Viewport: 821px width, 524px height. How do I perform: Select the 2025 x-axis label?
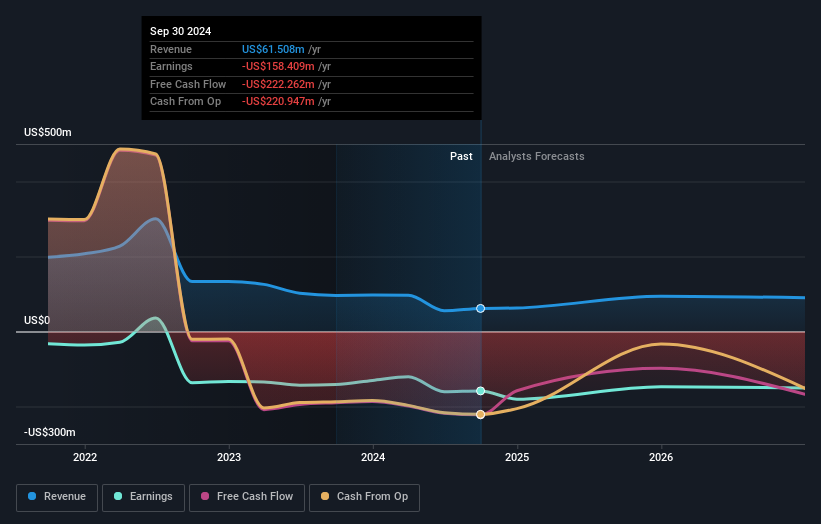(x=517, y=457)
